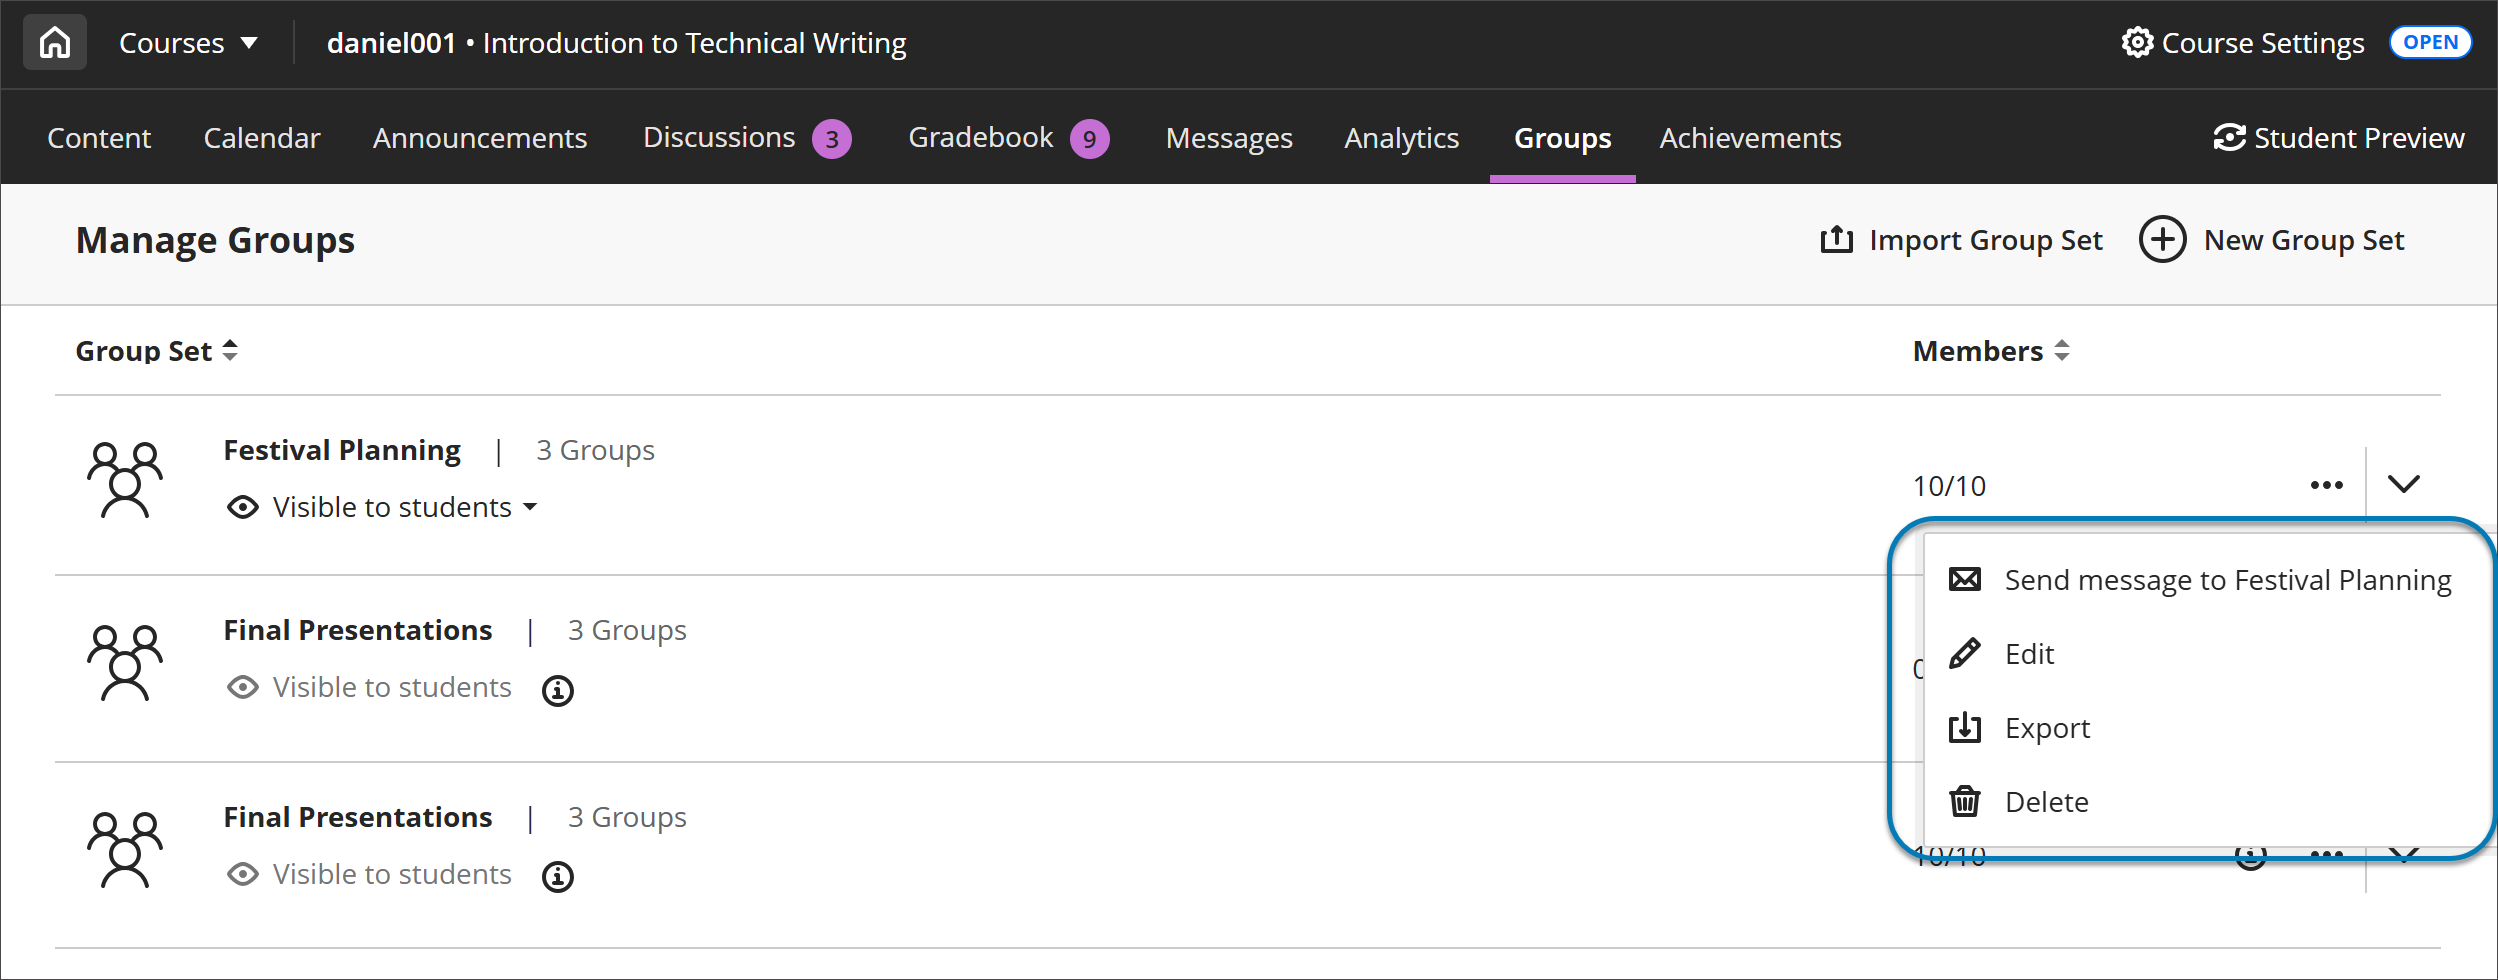This screenshot has height=980, width=2498.
Task: Open the Discussions tab
Action: pos(719,137)
